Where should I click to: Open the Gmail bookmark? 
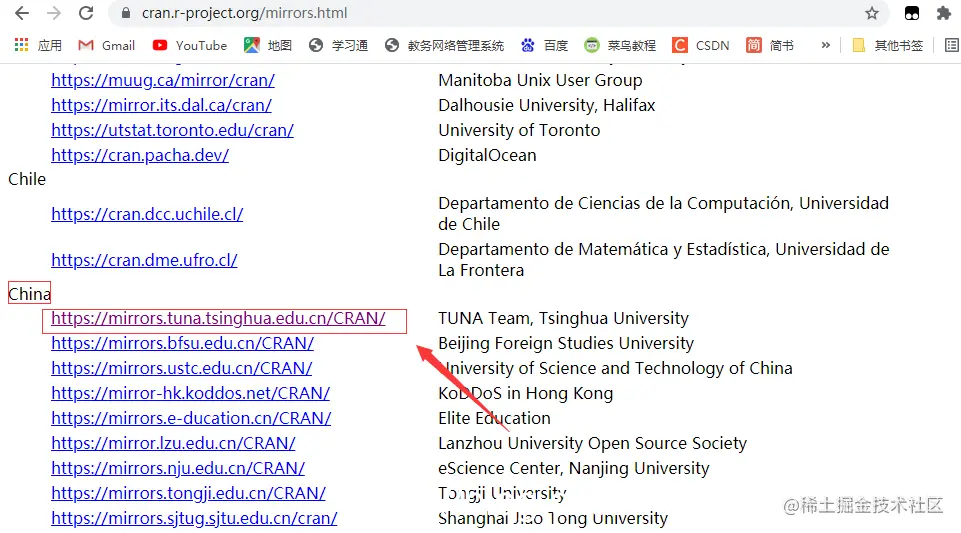point(107,45)
